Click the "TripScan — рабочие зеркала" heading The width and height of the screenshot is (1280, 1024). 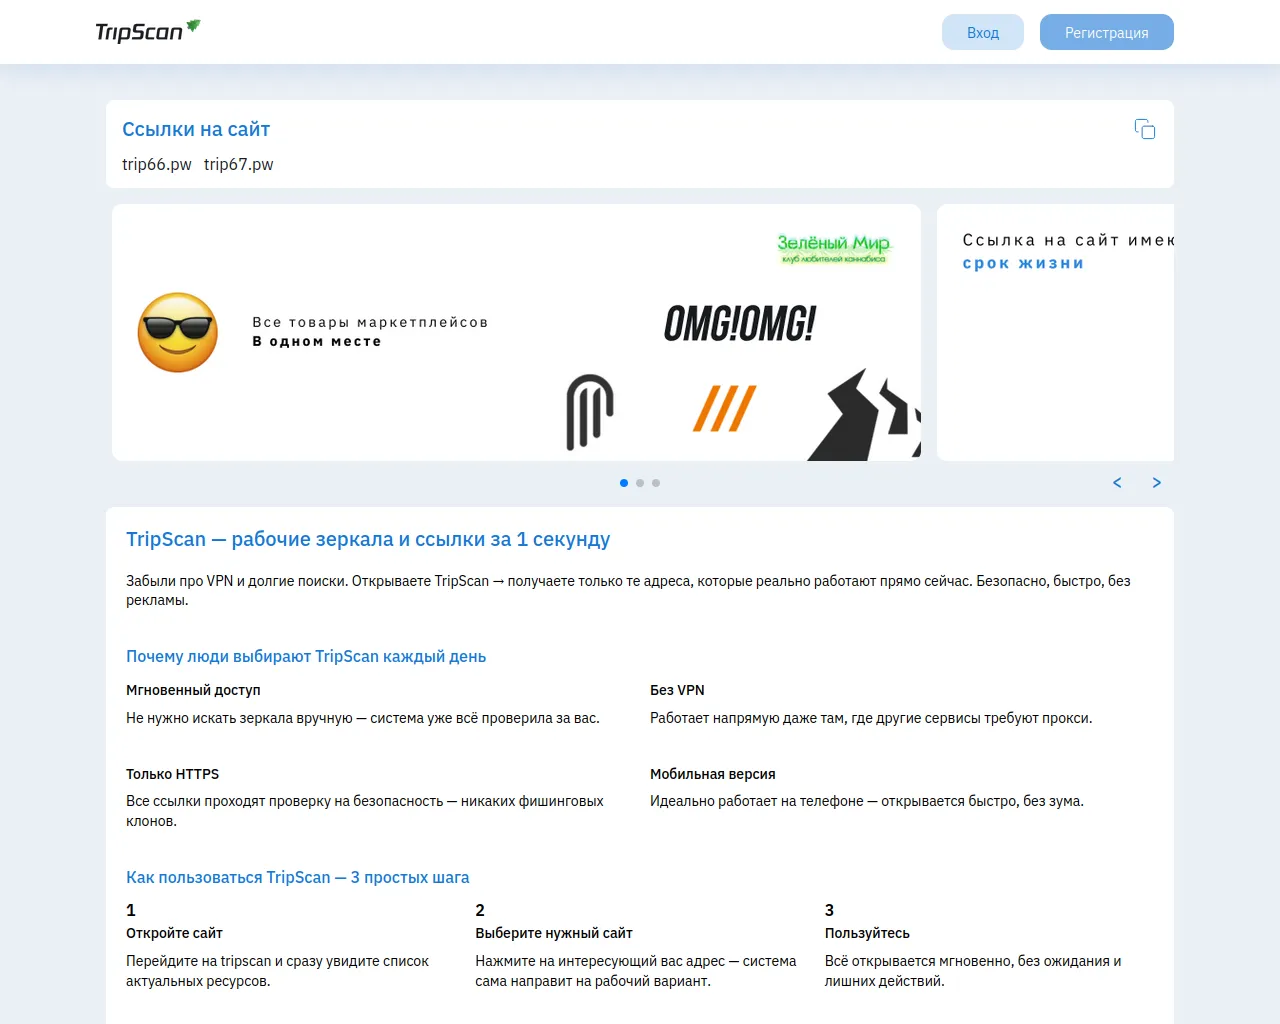(368, 539)
